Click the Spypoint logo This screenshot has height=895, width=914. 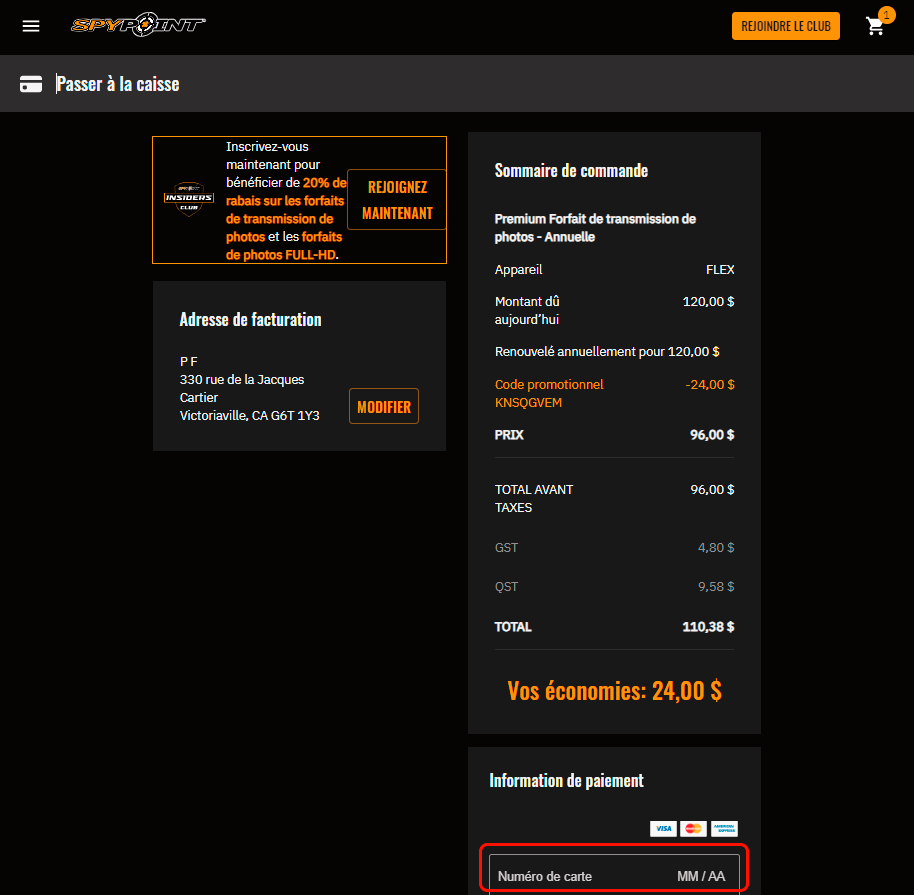(x=138, y=24)
